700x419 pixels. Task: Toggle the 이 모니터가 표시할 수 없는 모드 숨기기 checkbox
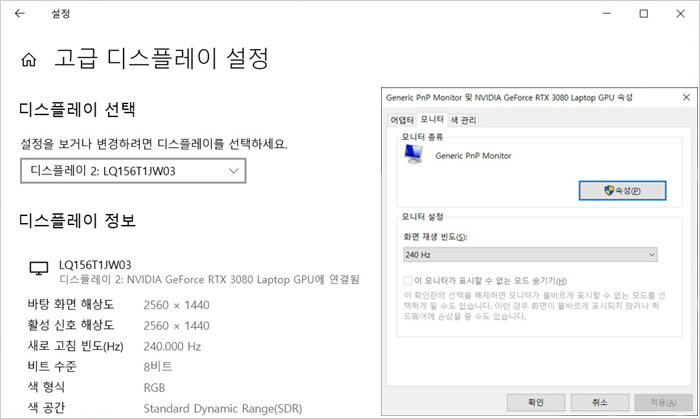tap(407, 281)
